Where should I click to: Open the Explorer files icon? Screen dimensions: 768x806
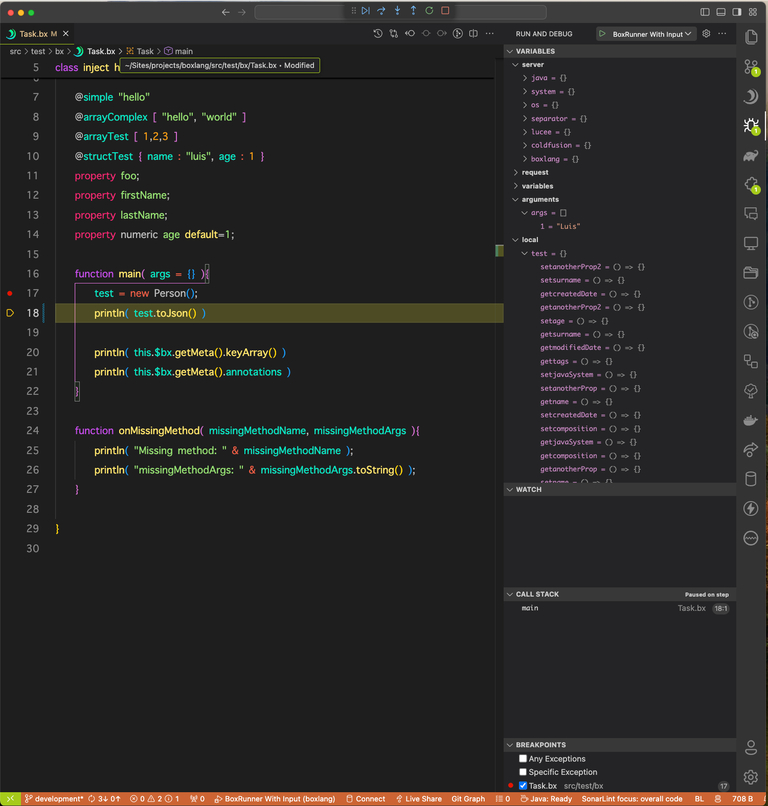(751, 36)
